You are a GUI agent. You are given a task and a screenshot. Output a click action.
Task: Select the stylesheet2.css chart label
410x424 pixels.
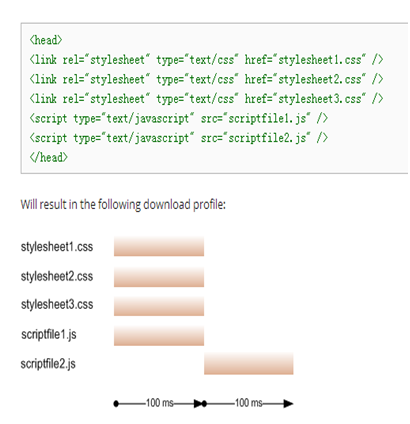[x=57, y=276]
